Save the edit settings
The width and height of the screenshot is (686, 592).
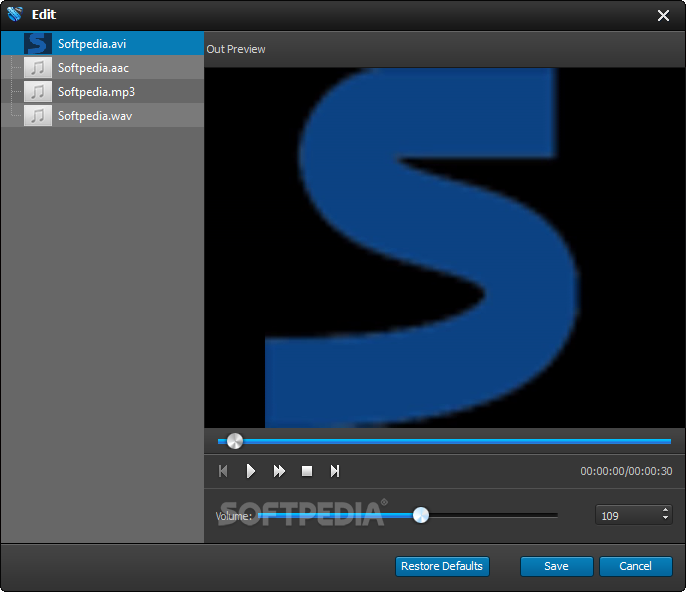coord(556,566)
